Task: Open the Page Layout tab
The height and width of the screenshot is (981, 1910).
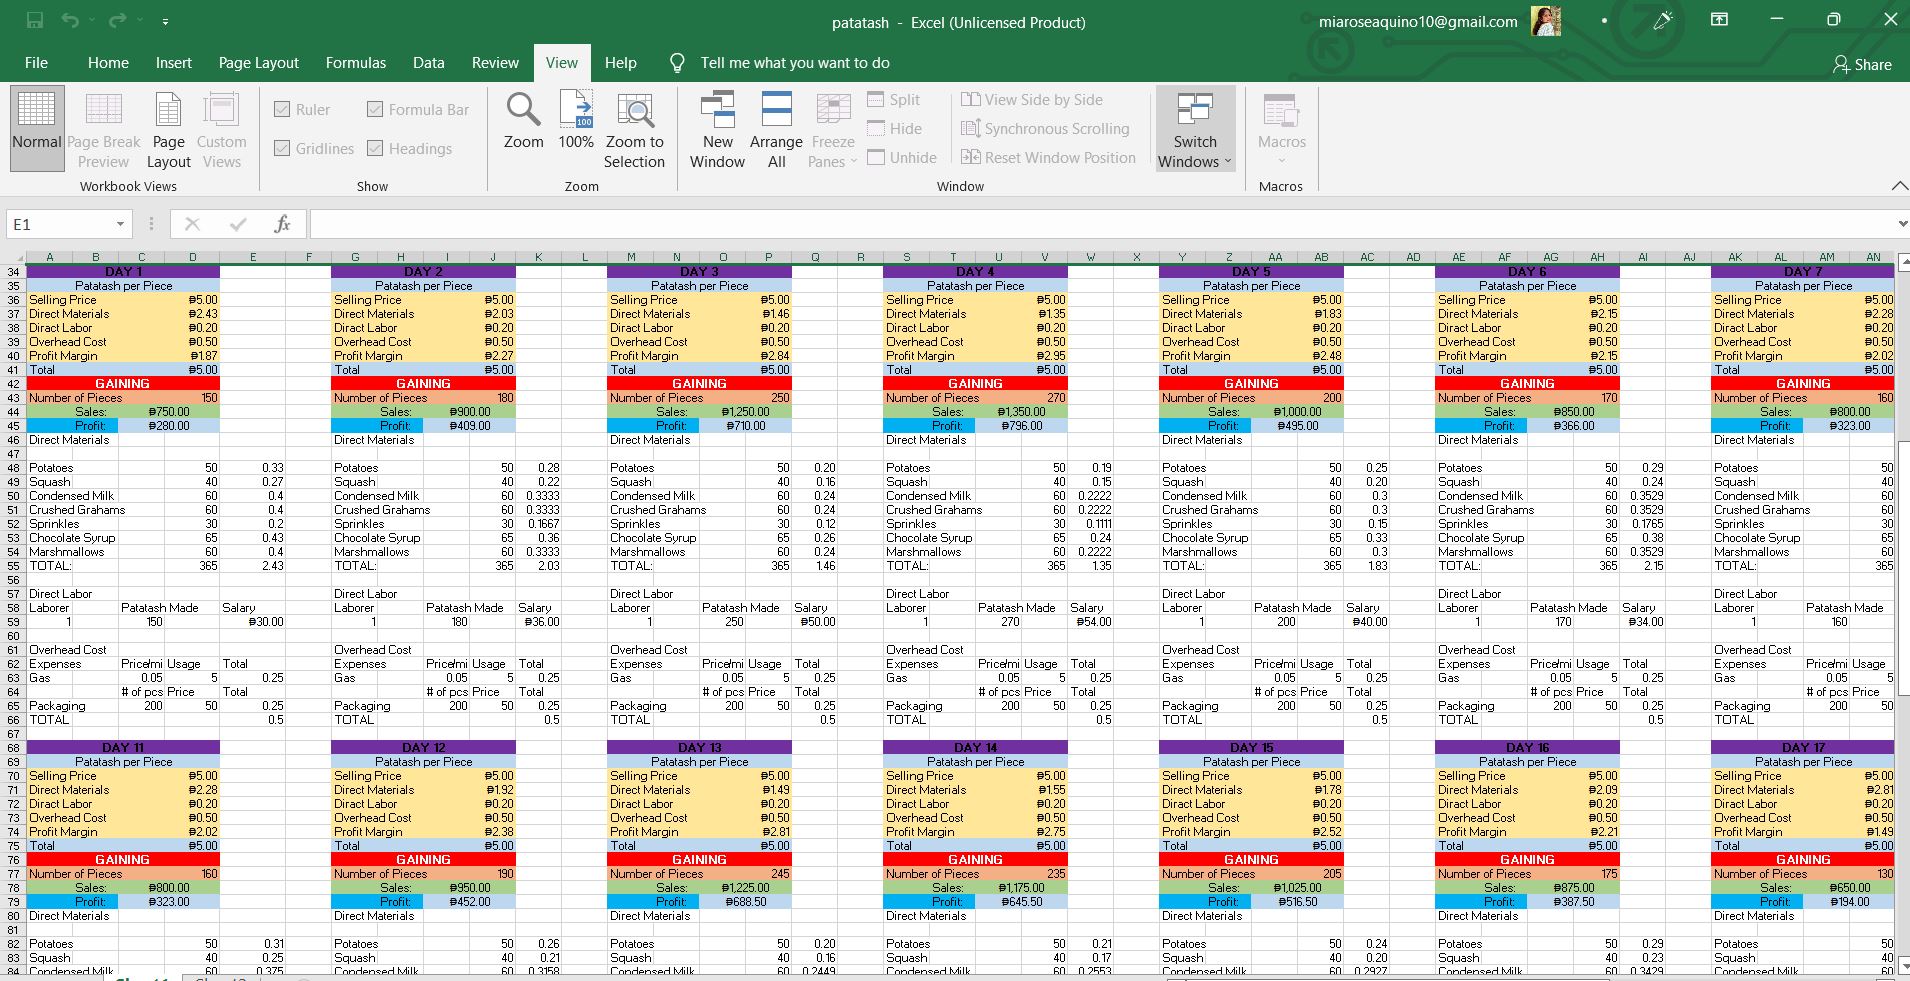Action: coord(258,63)
